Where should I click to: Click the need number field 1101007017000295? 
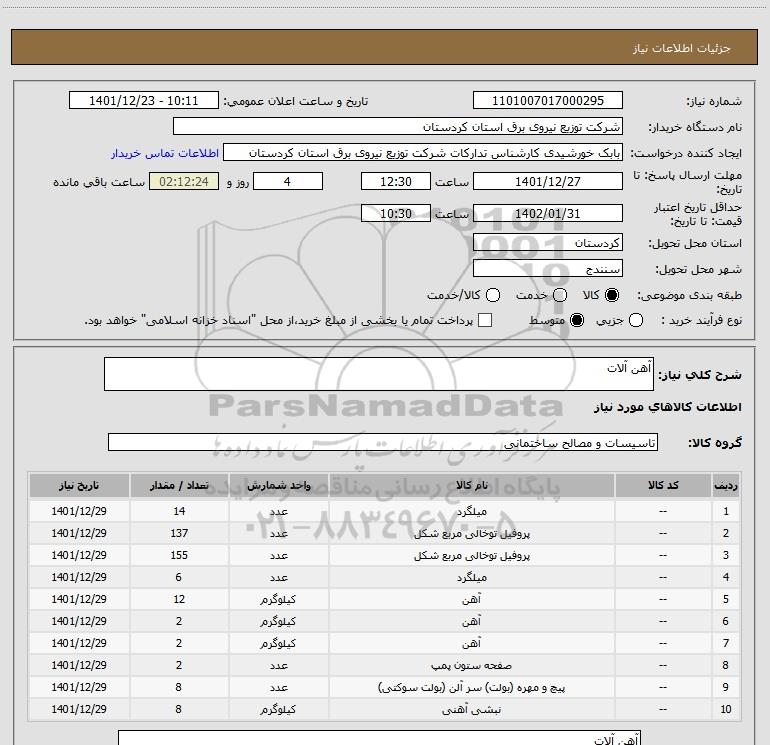pyautogui.click(x=548, y=101)
